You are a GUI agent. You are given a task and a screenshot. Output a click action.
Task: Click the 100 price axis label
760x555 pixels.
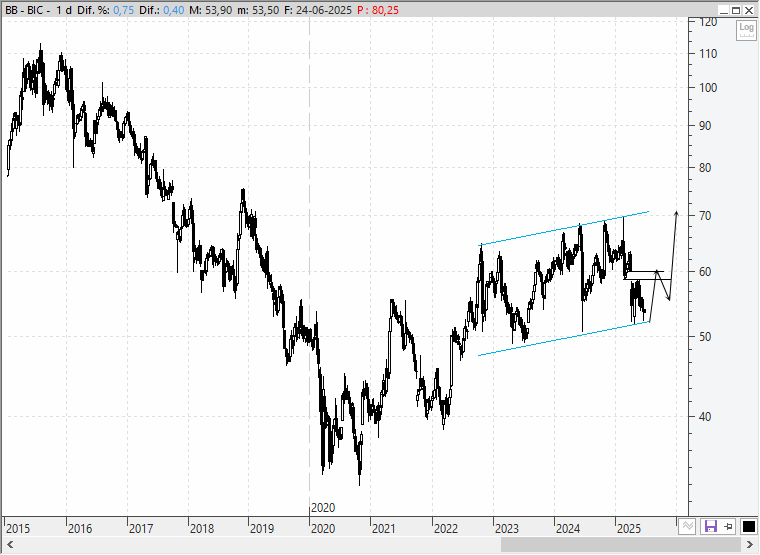708,88
